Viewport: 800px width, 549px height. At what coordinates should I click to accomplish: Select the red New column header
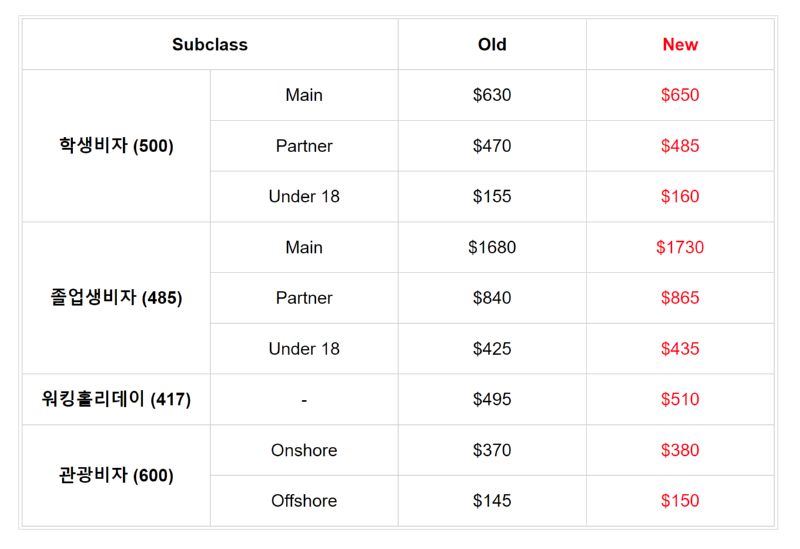tap(680, 44)
